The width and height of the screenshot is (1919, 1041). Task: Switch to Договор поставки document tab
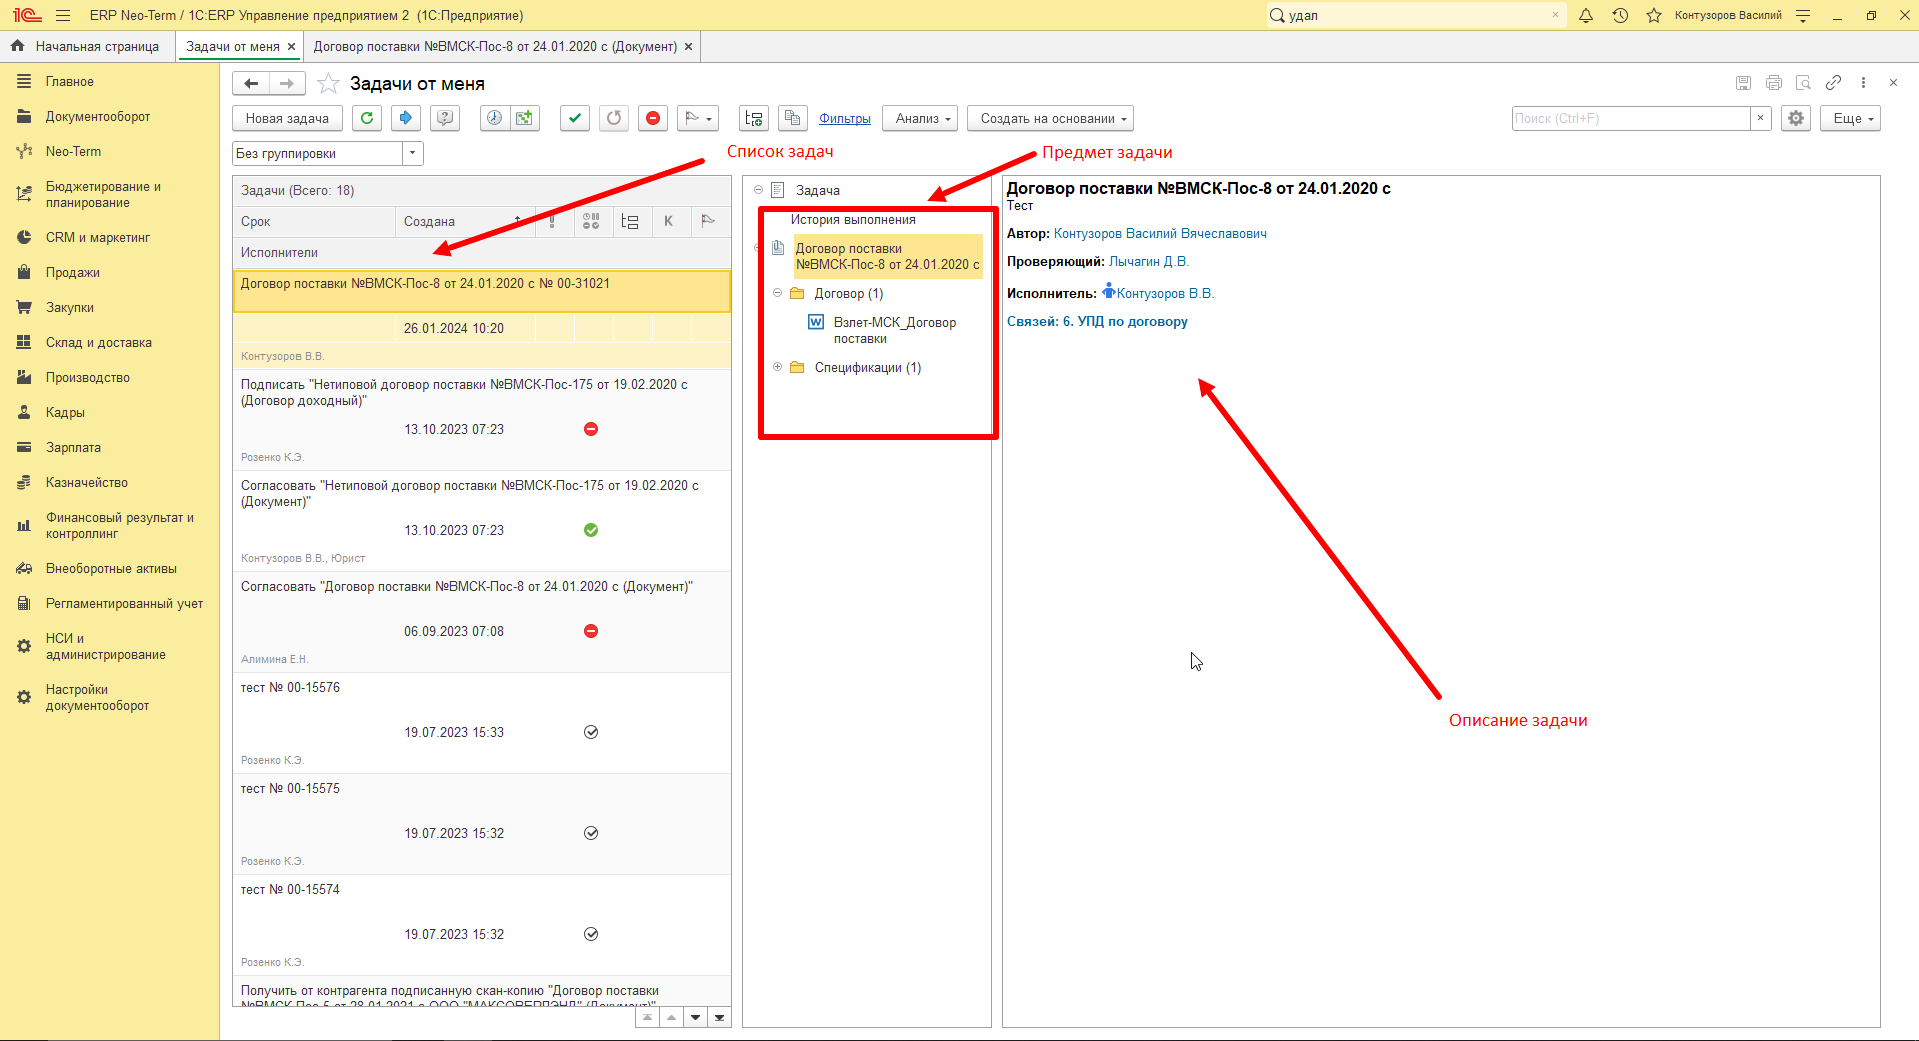coord(495,46)
